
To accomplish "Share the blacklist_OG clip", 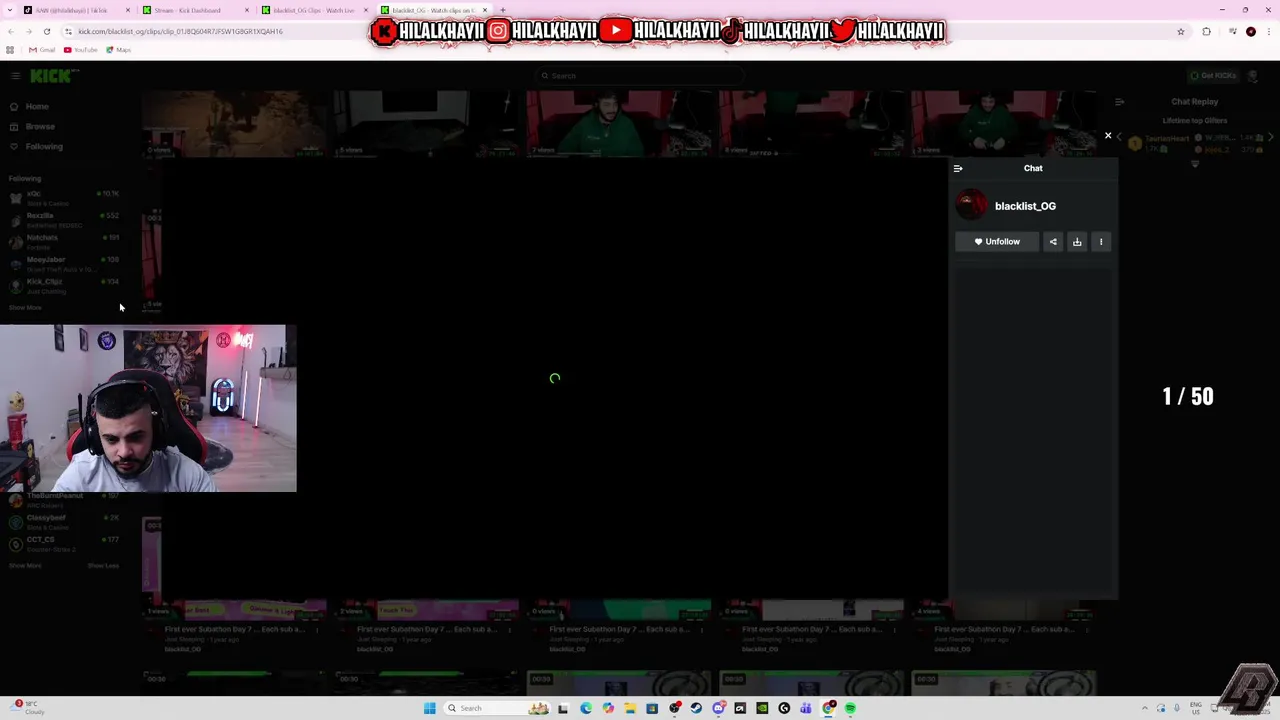I will click(x=1053, y=242).
